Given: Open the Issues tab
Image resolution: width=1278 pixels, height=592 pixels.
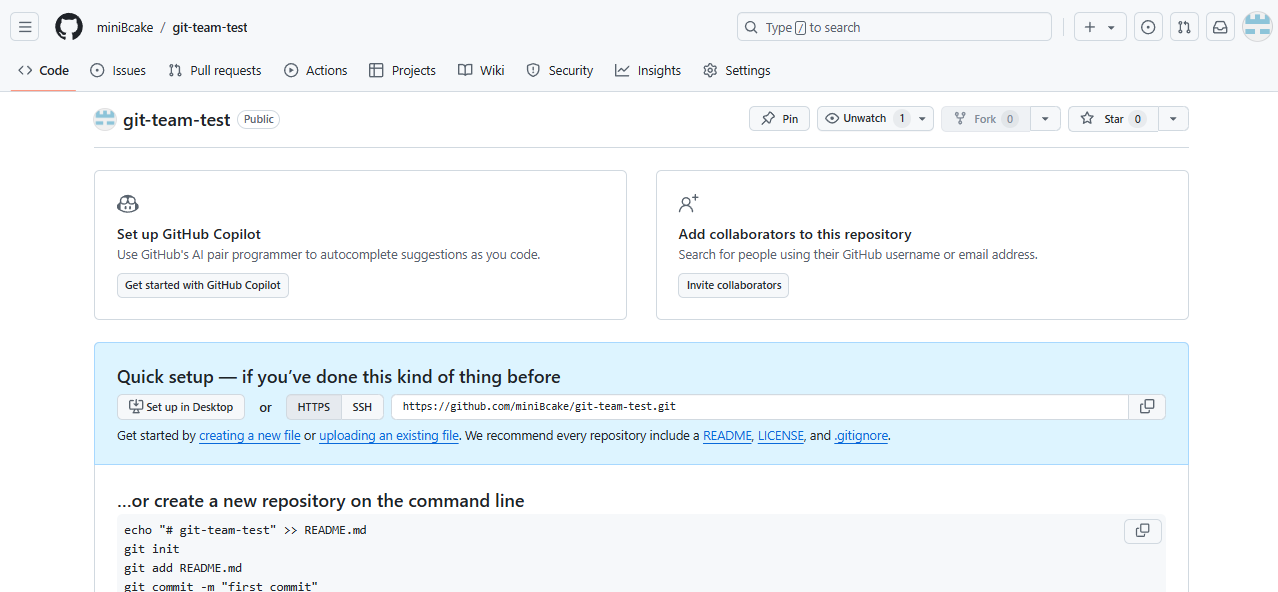Looking at the screenshot, I should tap(118, 70).
